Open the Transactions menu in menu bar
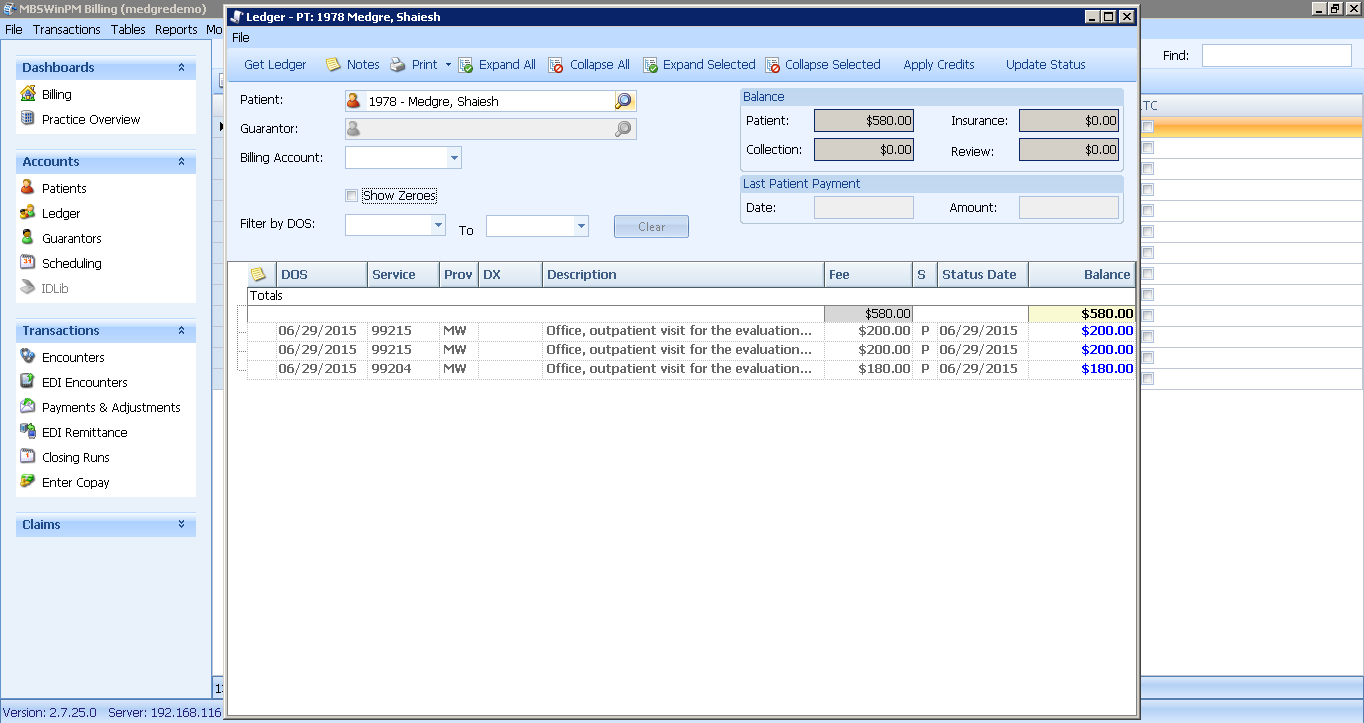The width and height of the screenshot is (1364, 723). pos(67,30)
